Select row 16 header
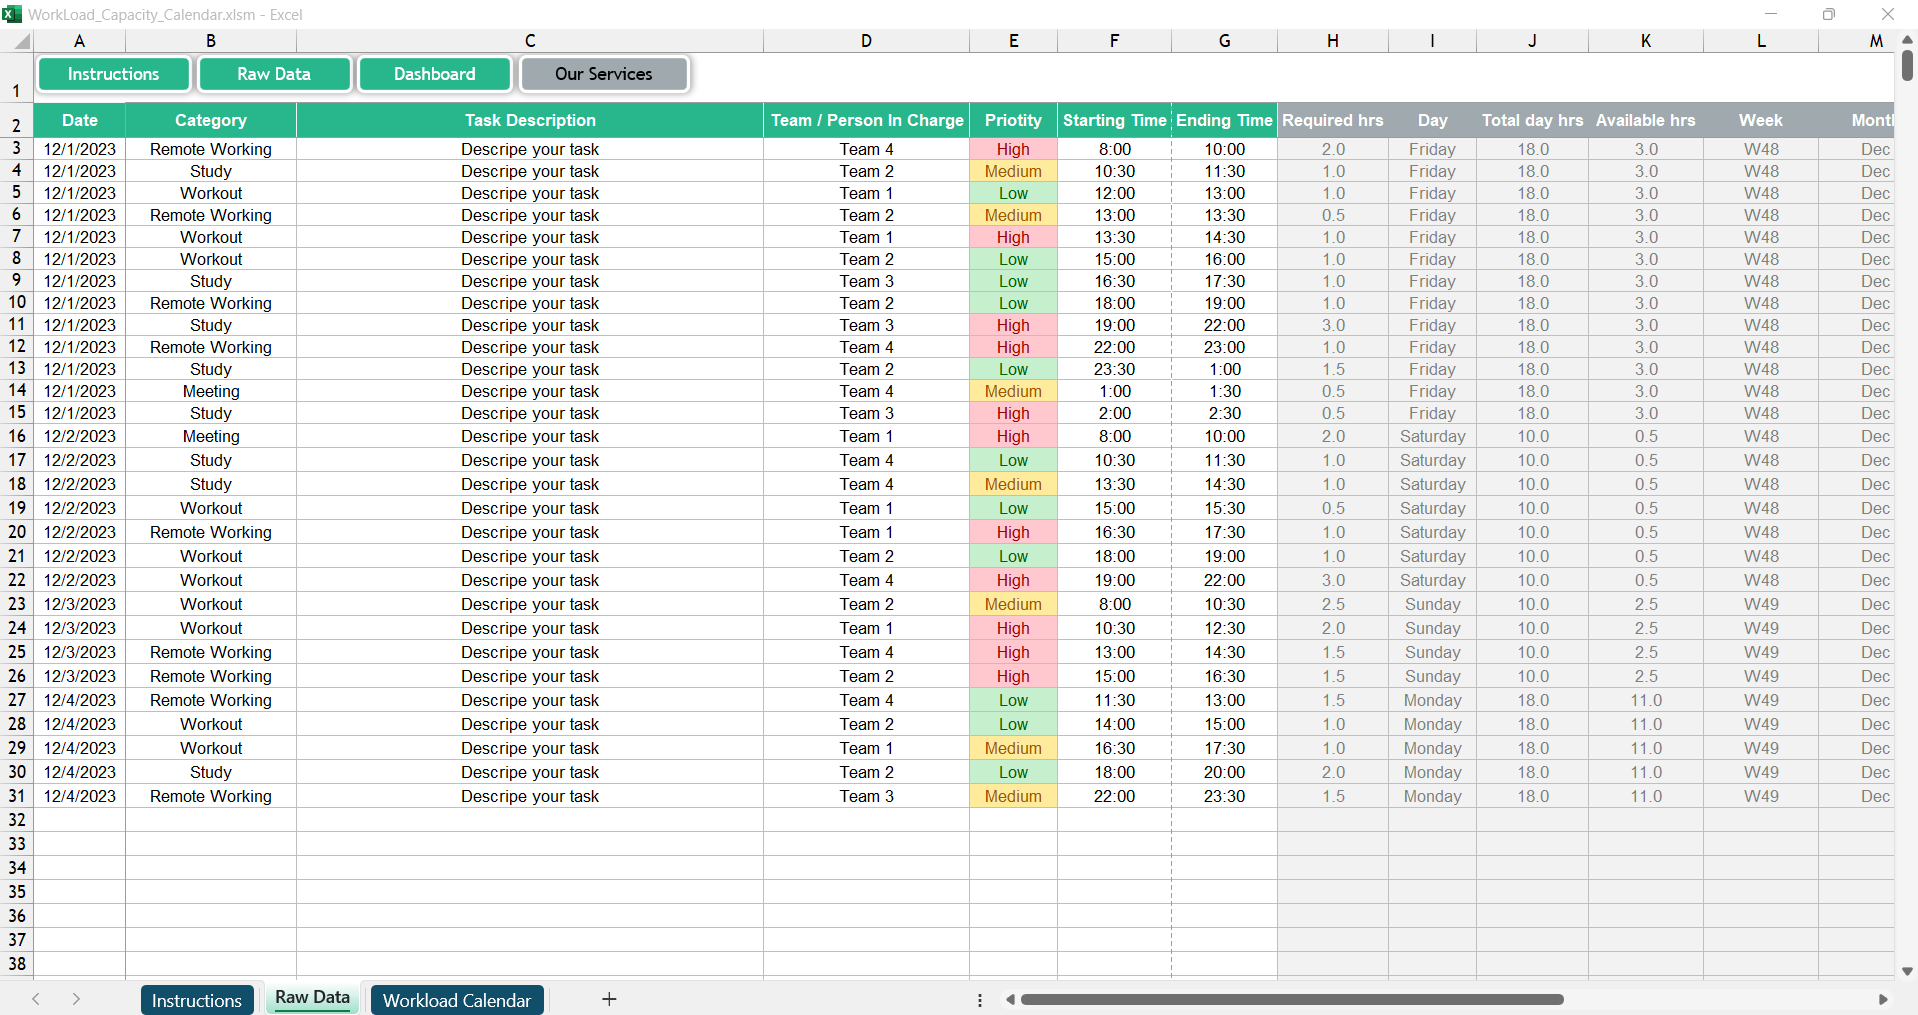 [17, 436]
